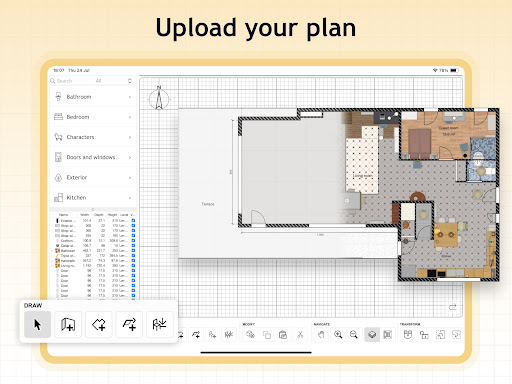
Task: Paste using the clipboard icon under Modify
Action: [x=283, y=334]
